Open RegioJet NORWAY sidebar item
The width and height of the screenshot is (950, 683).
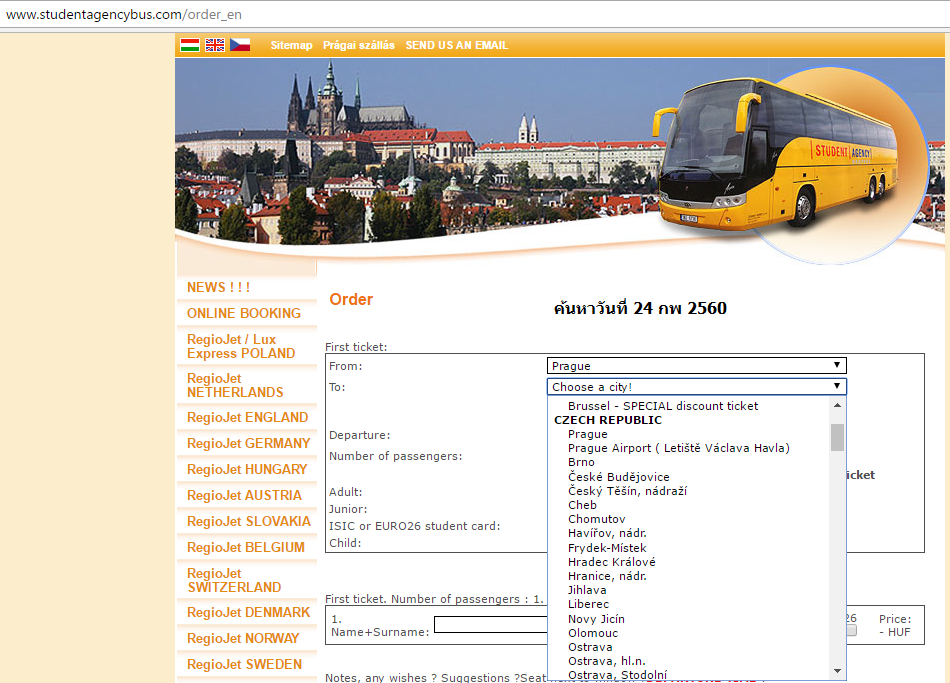coord(243,639)
